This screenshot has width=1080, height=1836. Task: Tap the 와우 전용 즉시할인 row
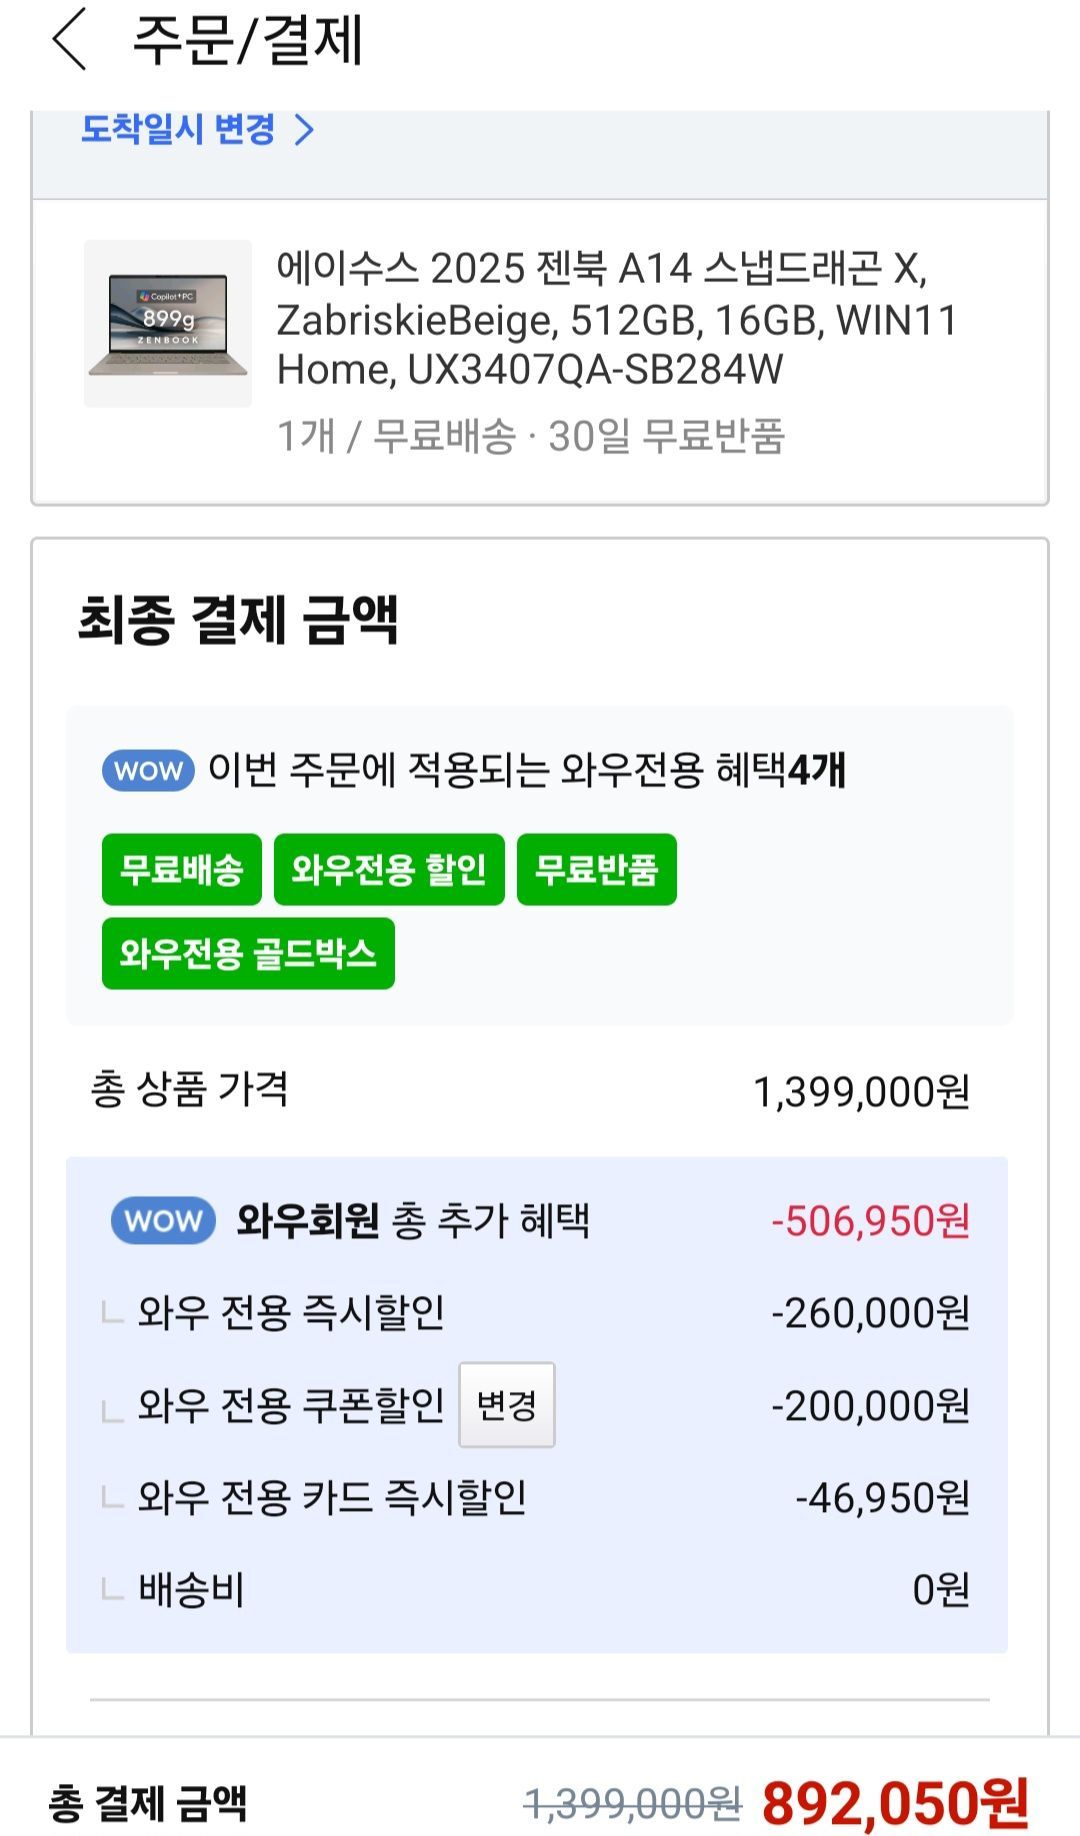click(291, 1313)
